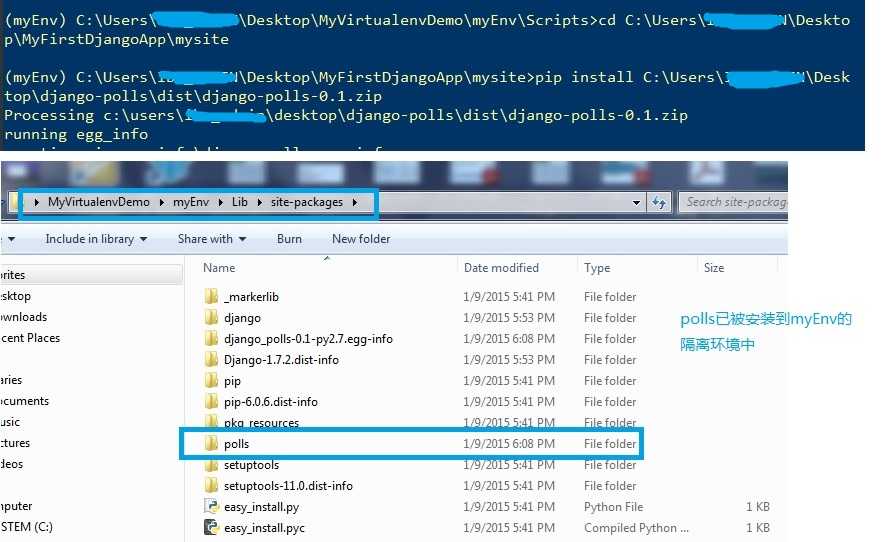The height and width of the screenshot is (542, 881).
Task: Click the polls folder name
Action: (x=236, y=444)
